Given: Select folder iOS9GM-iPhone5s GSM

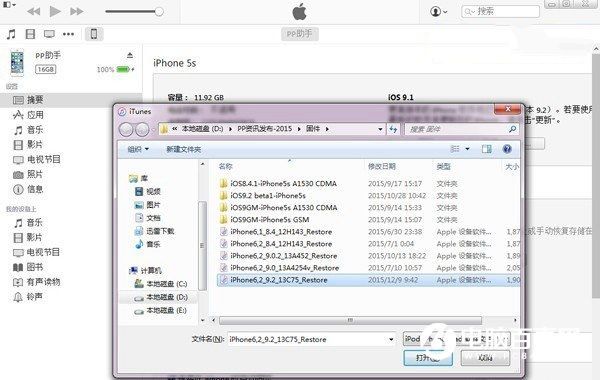Looking at the screenshot, I should tap(269, 220).
